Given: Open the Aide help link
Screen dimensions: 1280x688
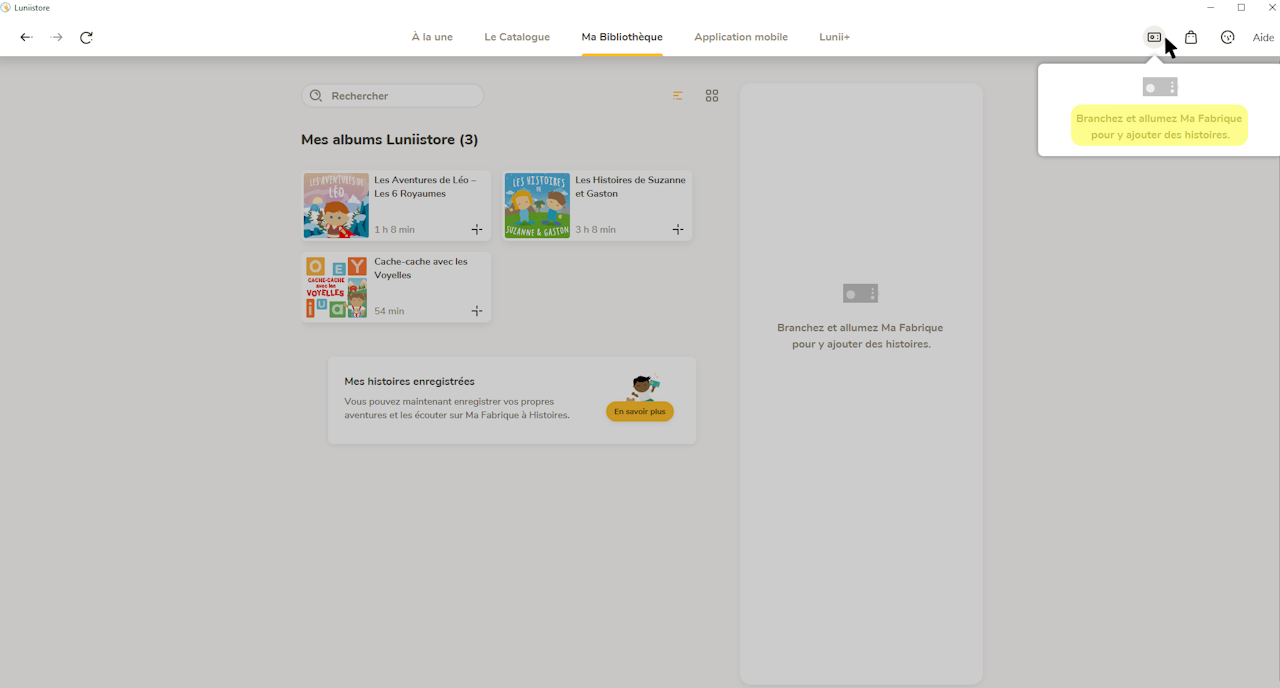Looking at the screenshot, I should pos(1263,37).
